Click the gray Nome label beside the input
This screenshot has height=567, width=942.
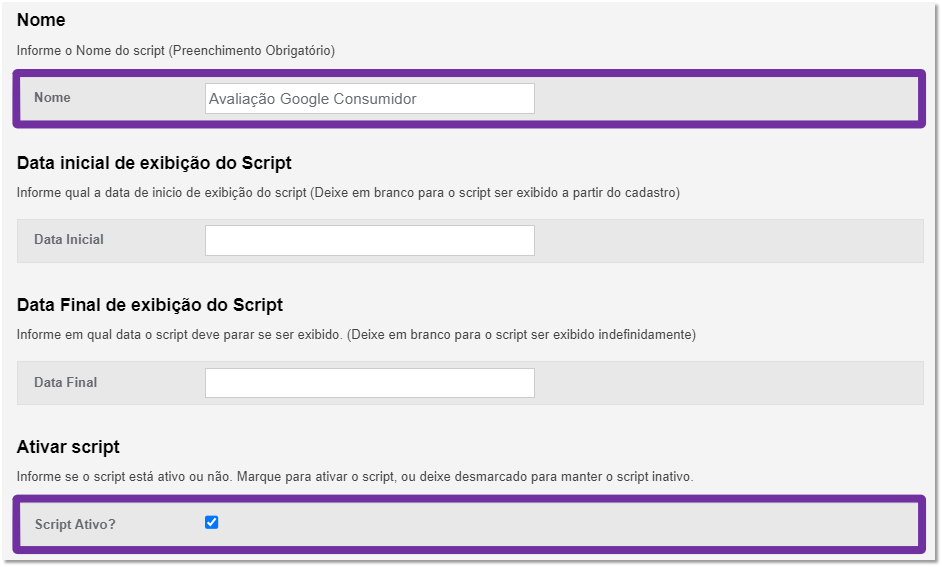tap(52, 97)
